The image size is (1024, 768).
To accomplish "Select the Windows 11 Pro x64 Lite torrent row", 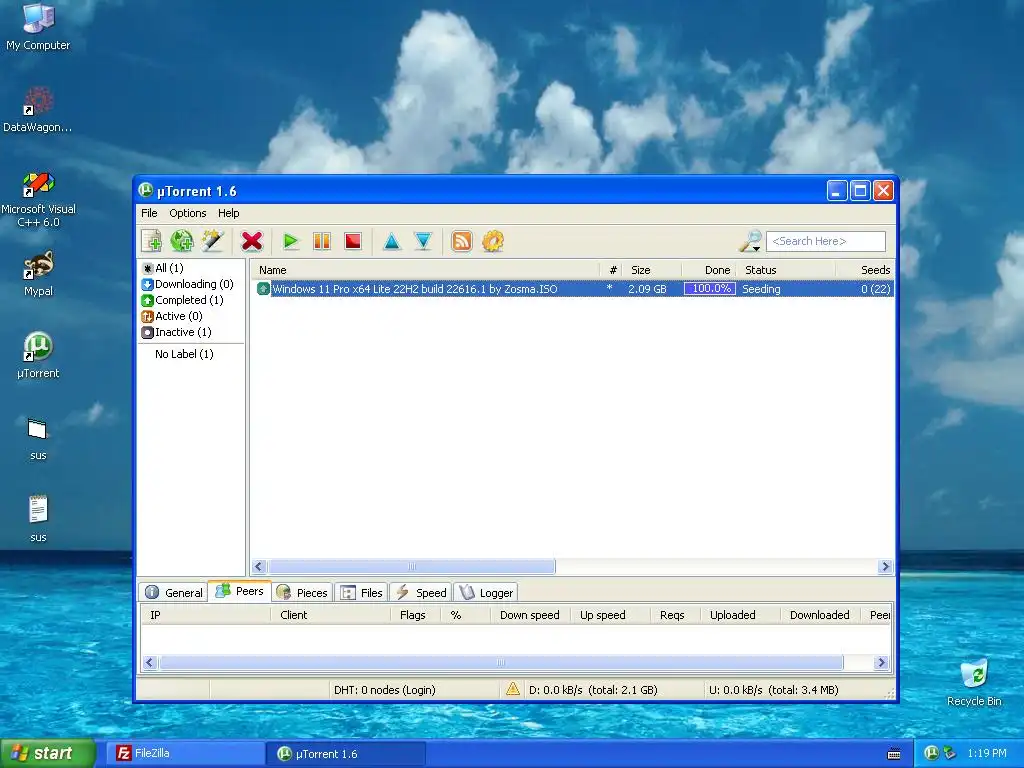I will click(573, 289).
